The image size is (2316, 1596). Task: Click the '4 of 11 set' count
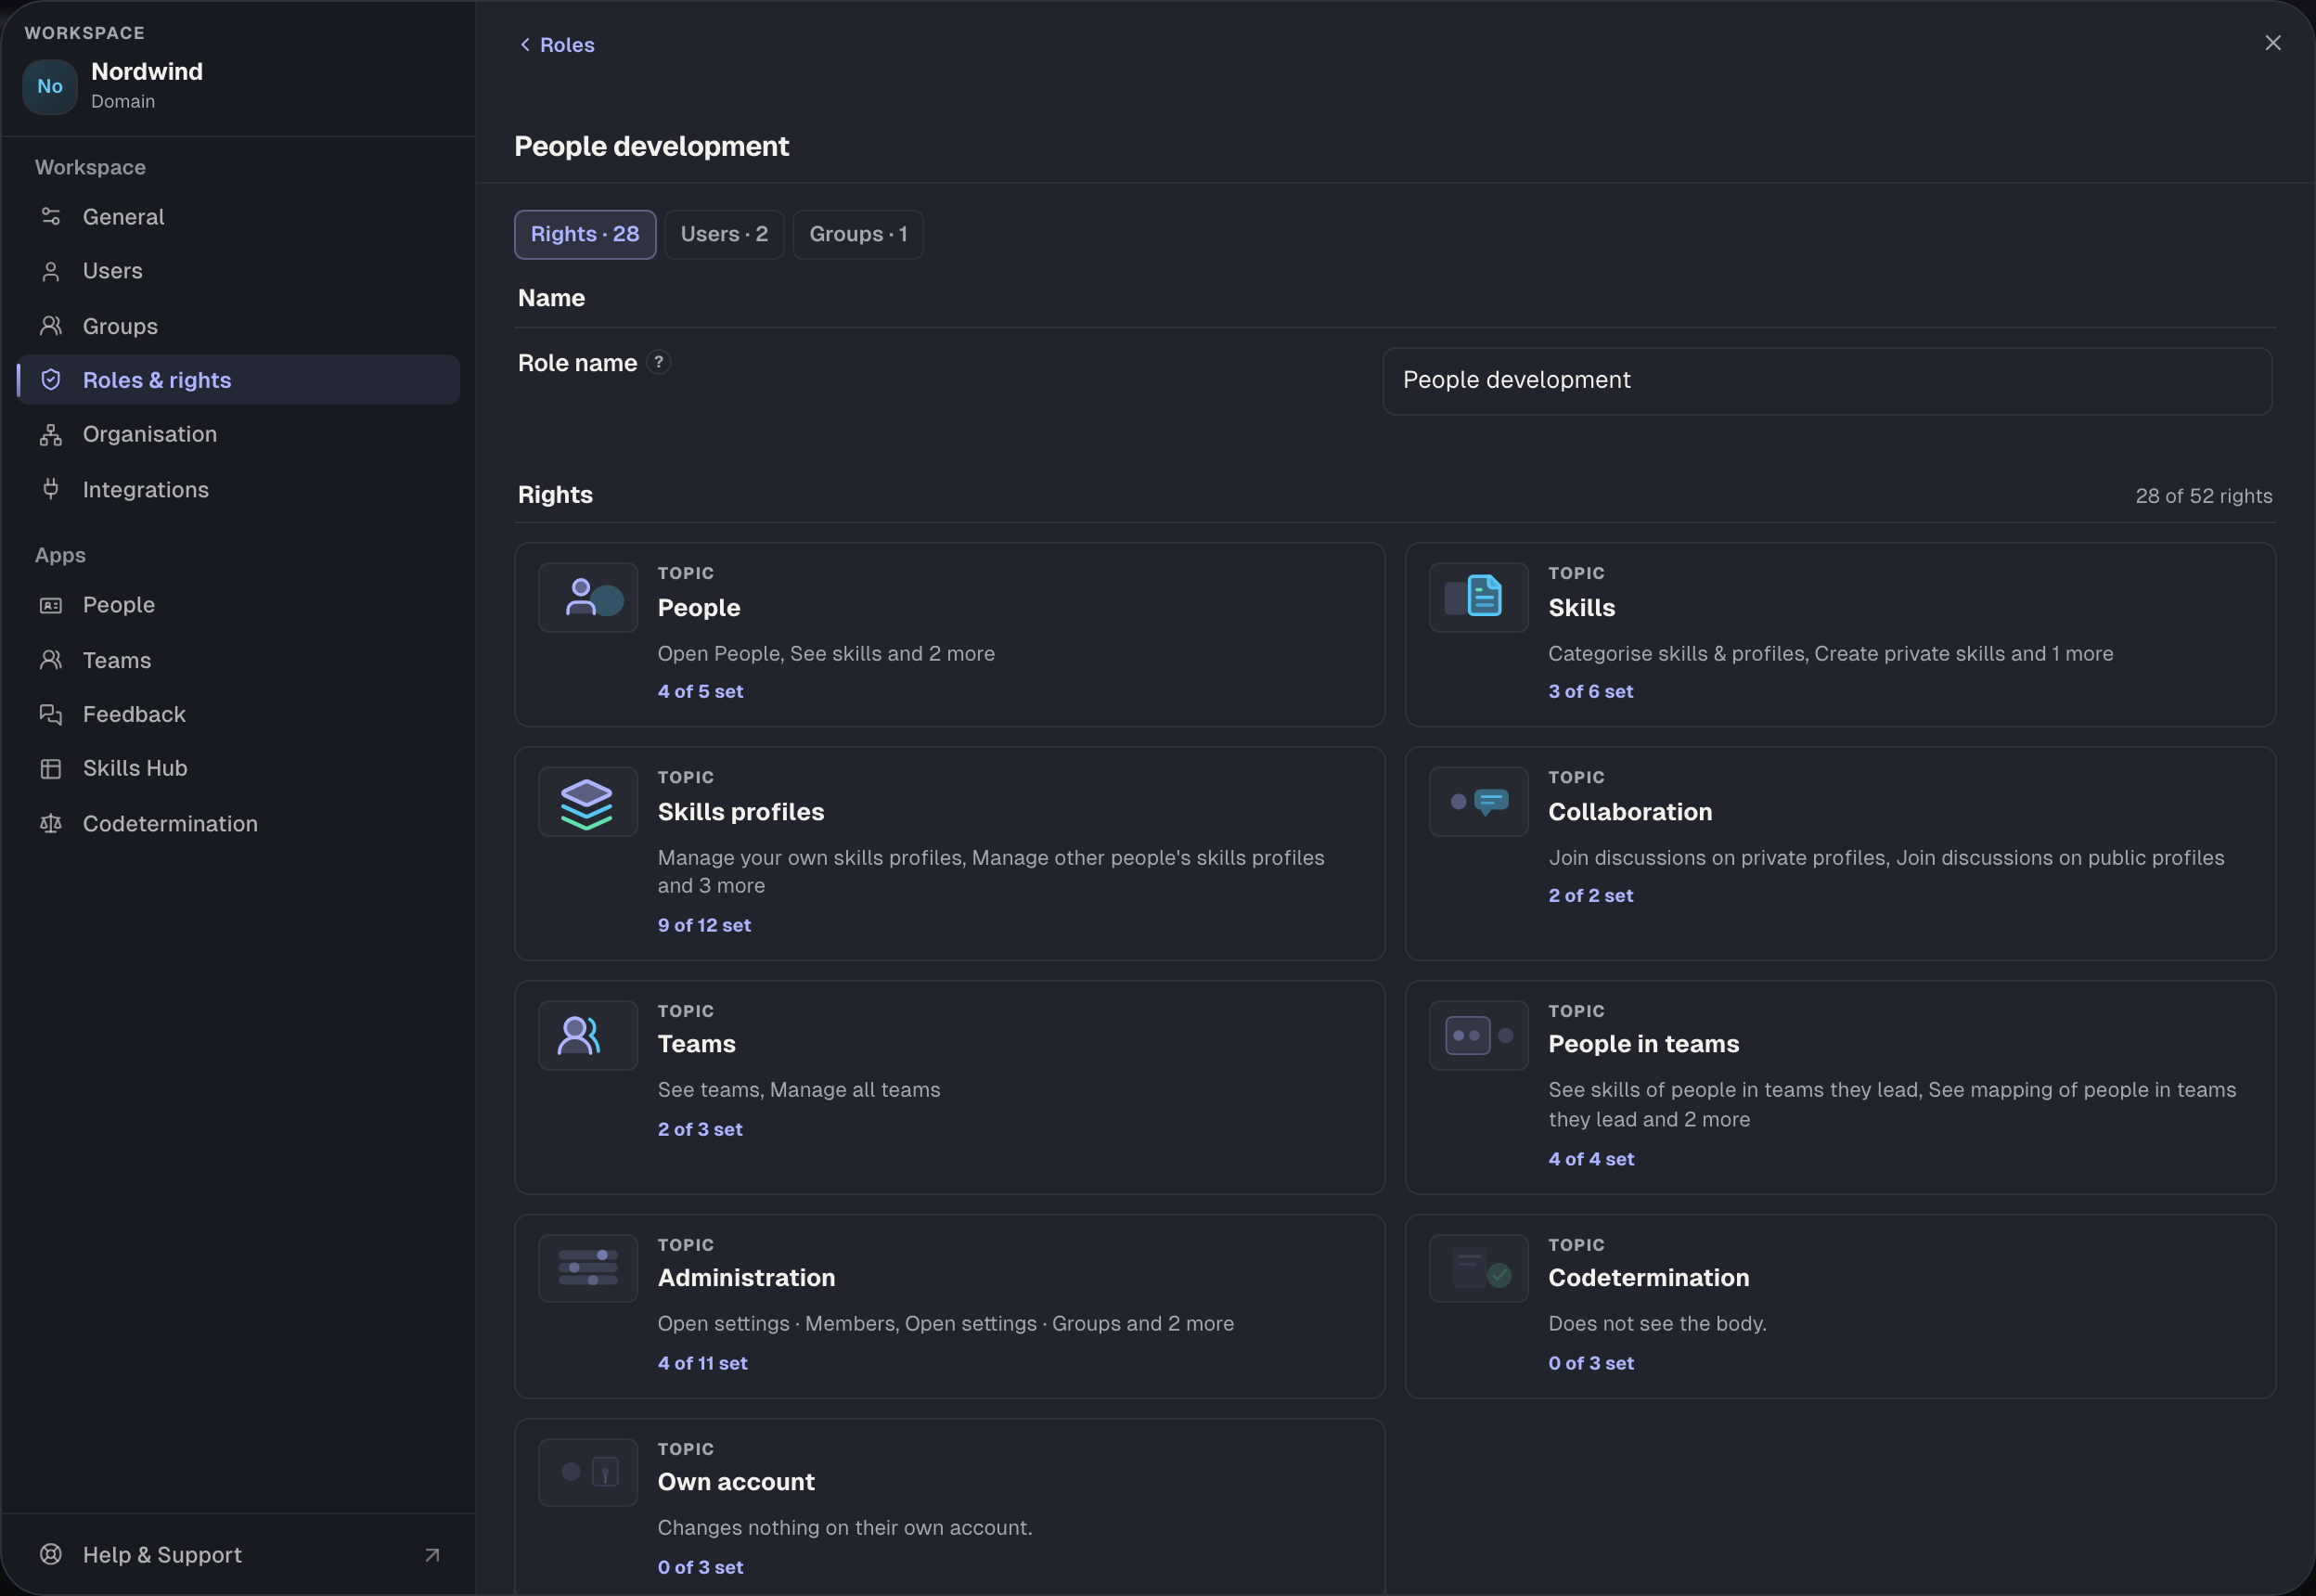coord(702,1363)
